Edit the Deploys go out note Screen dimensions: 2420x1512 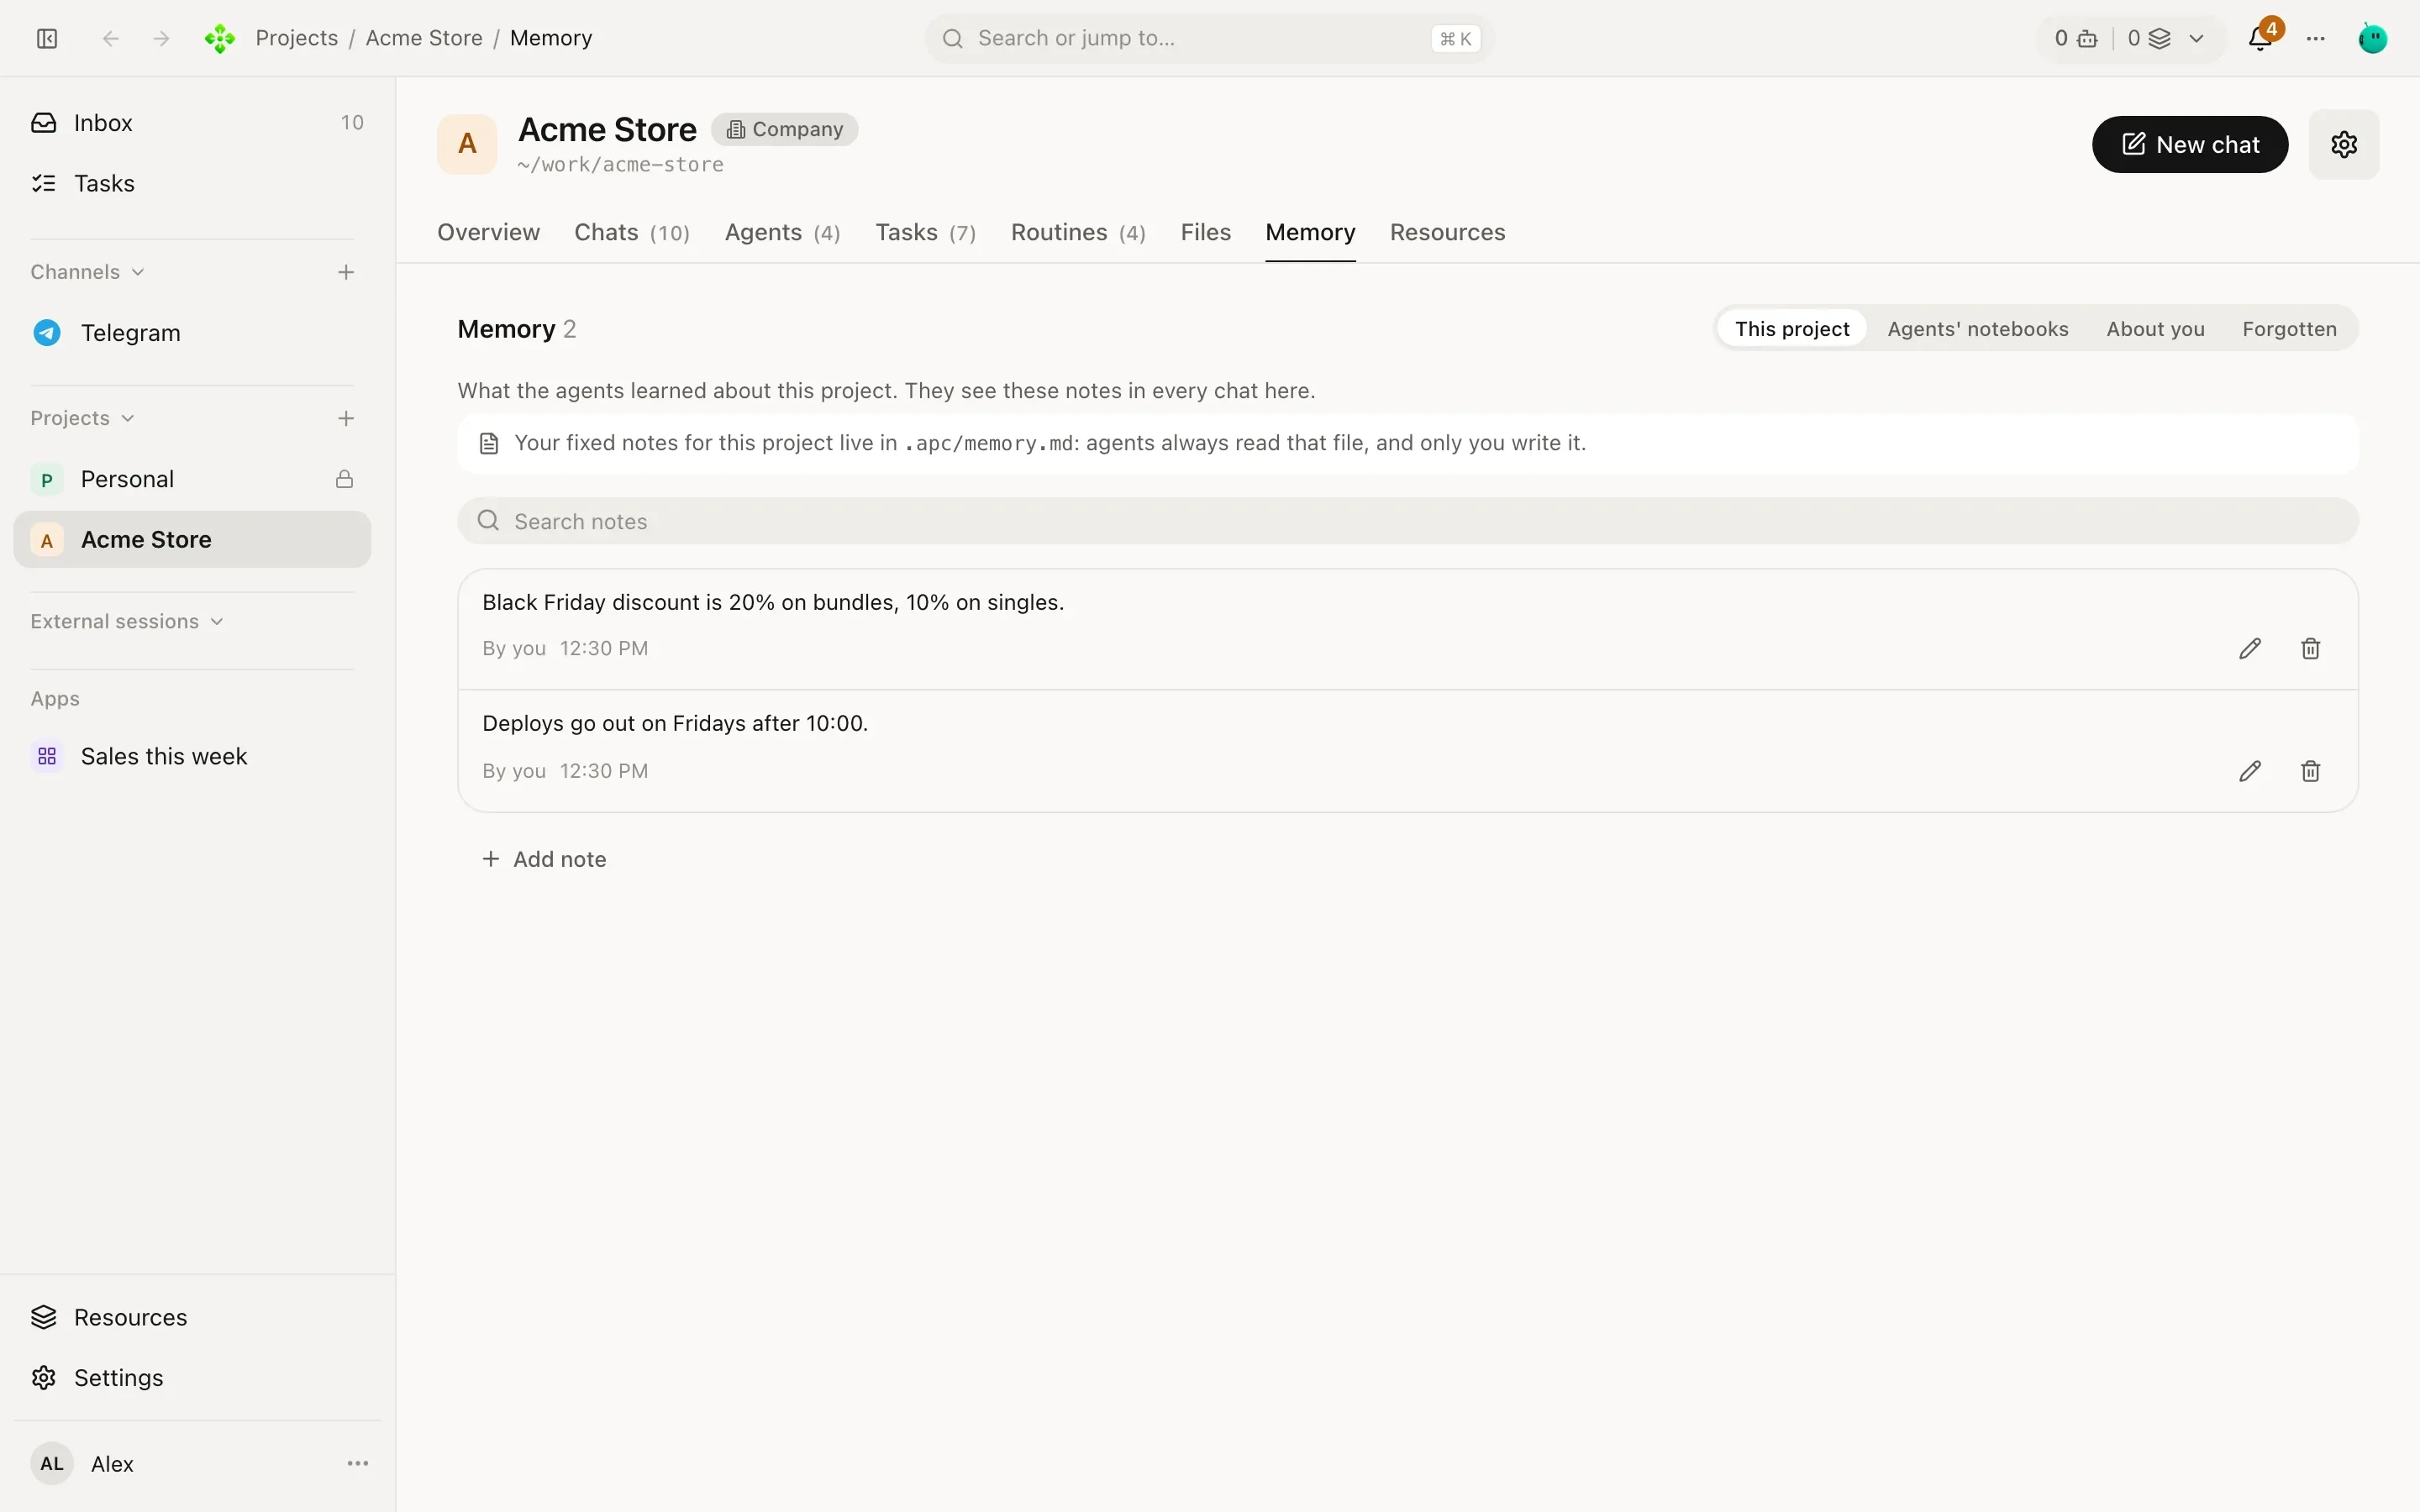tap(2250, 771)
